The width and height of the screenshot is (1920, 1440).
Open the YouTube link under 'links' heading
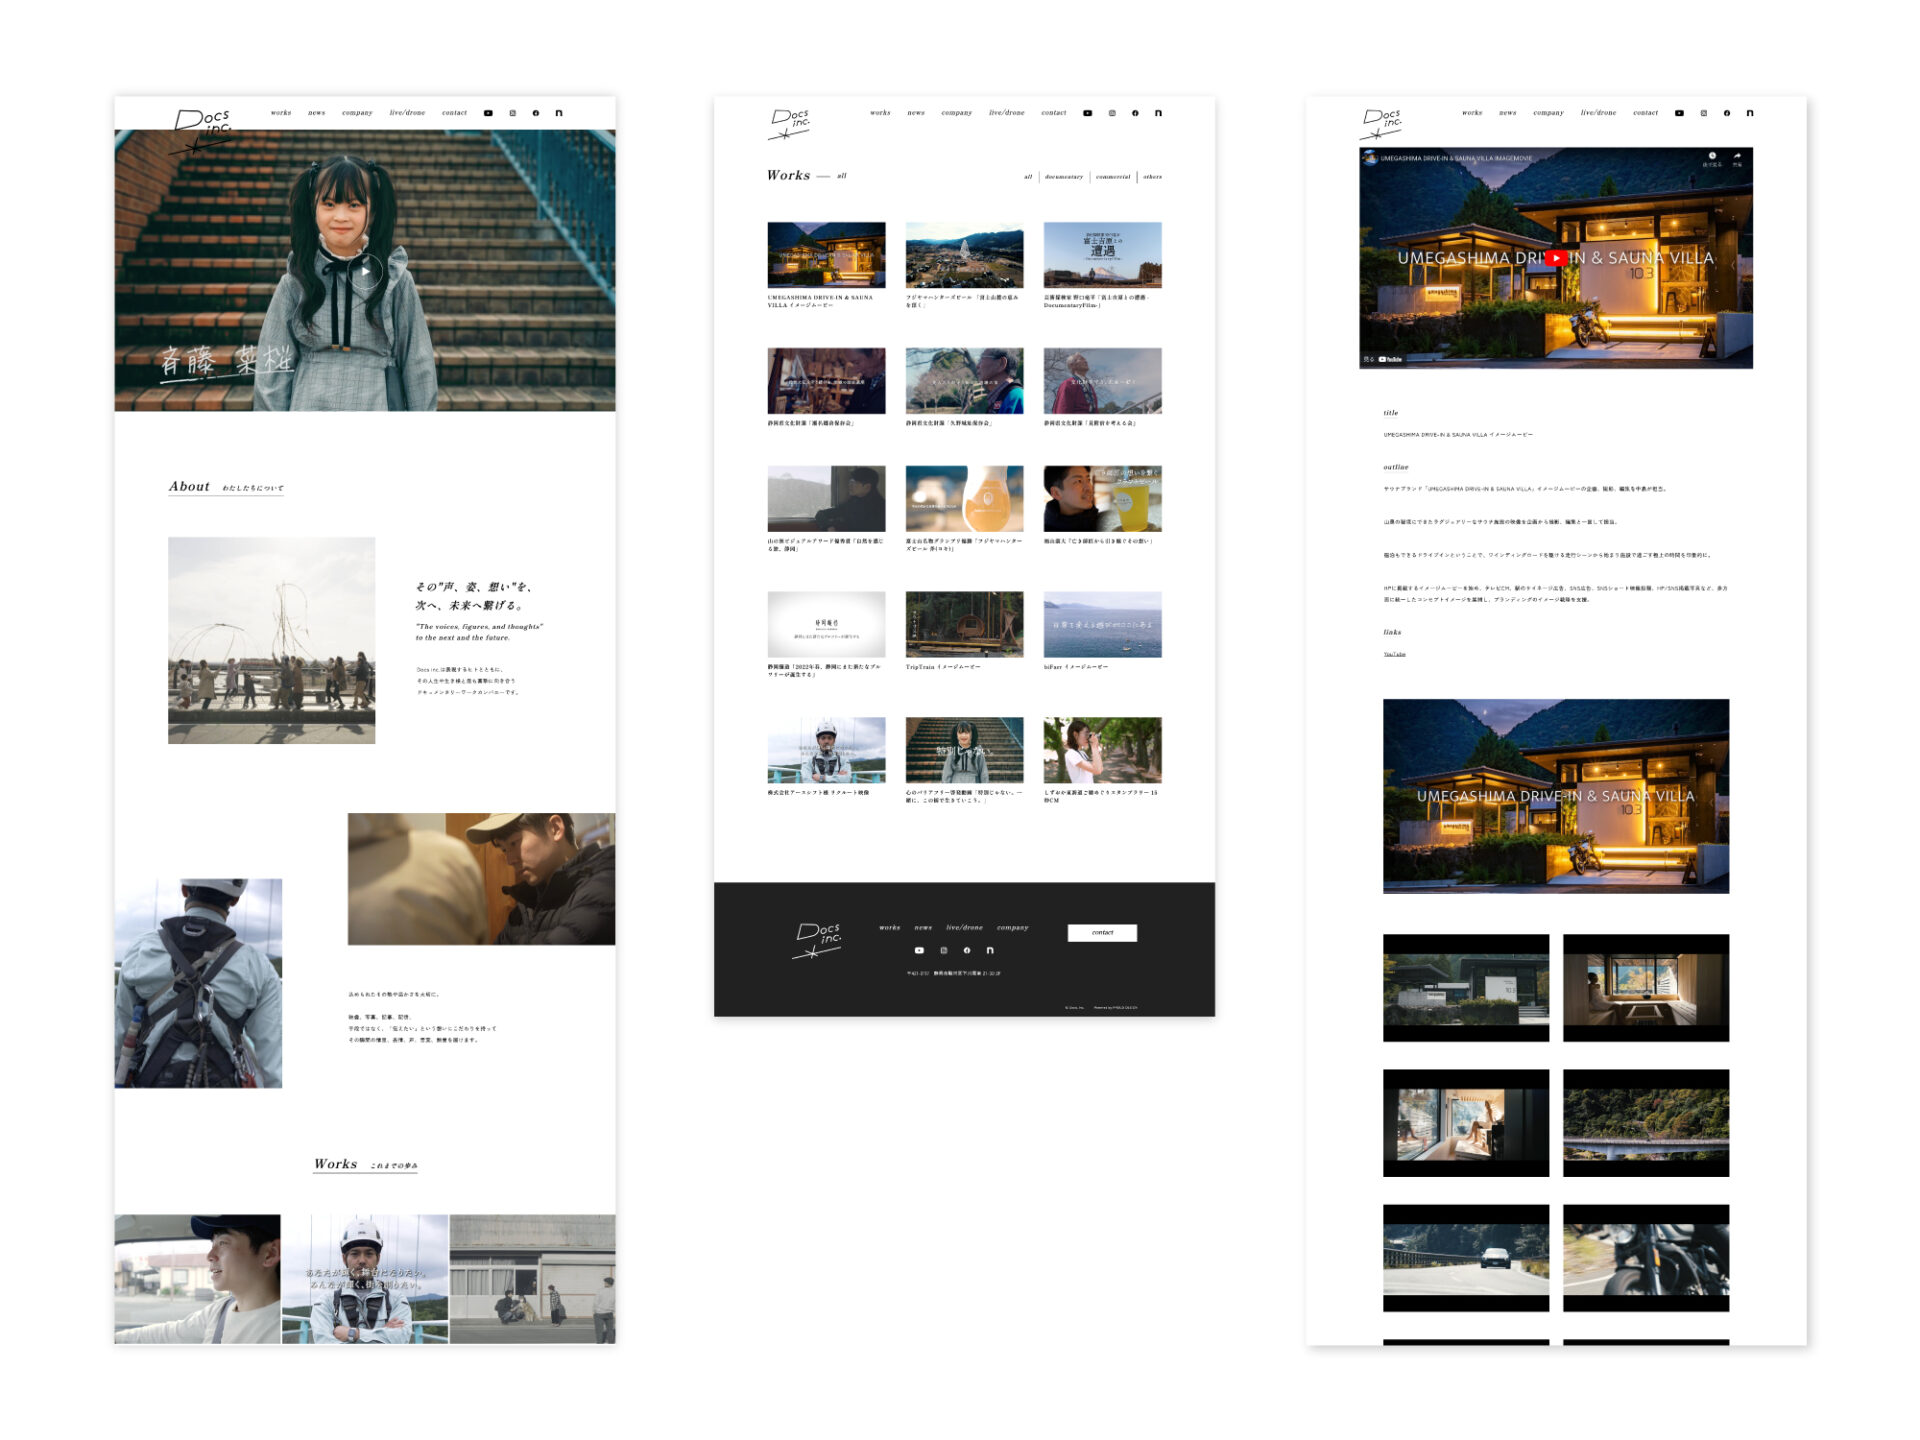1394,654
